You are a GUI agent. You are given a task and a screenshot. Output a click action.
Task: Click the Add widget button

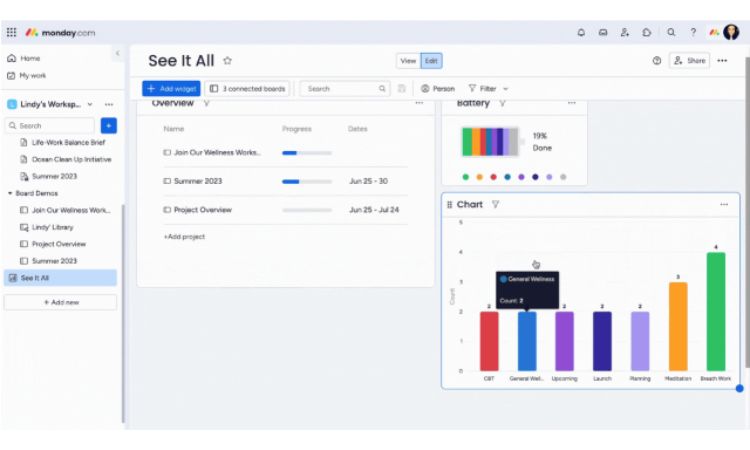click(x=171, y=89)
